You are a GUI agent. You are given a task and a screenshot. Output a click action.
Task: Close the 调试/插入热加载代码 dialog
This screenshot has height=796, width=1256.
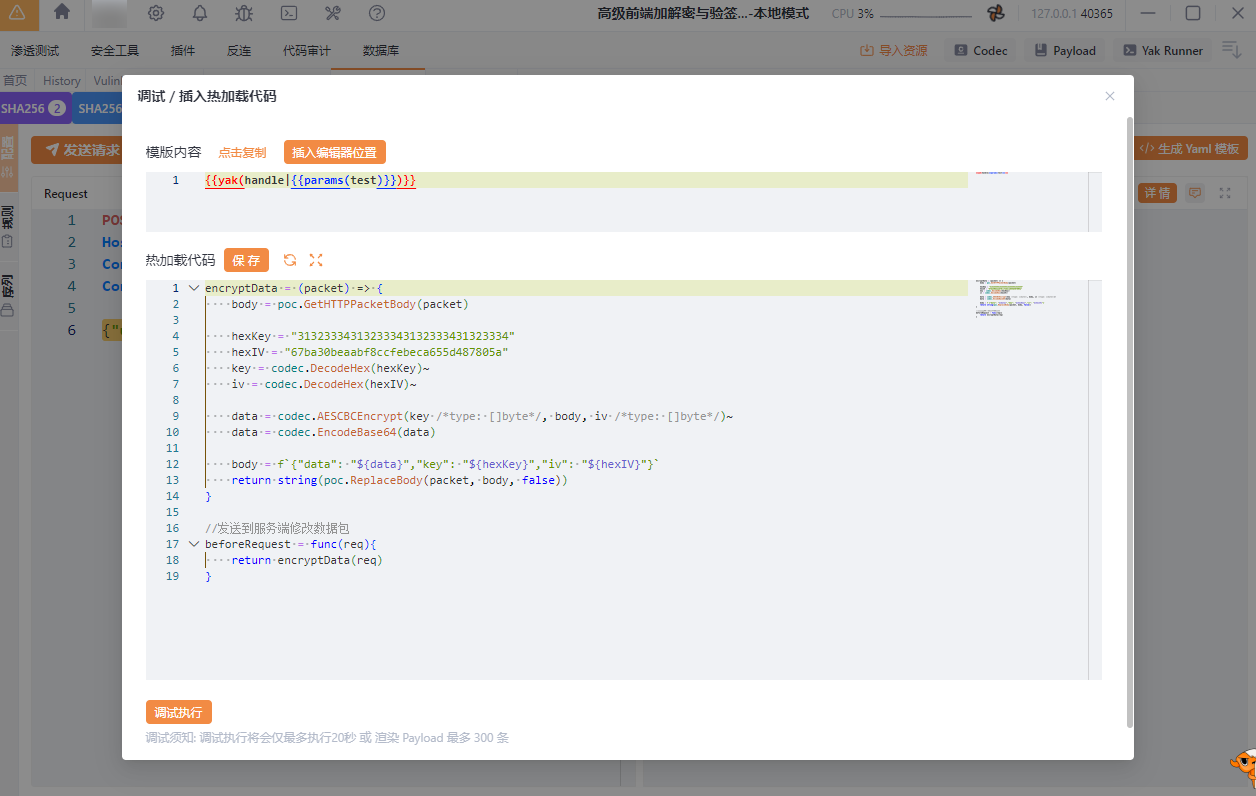pos(1109,96)
